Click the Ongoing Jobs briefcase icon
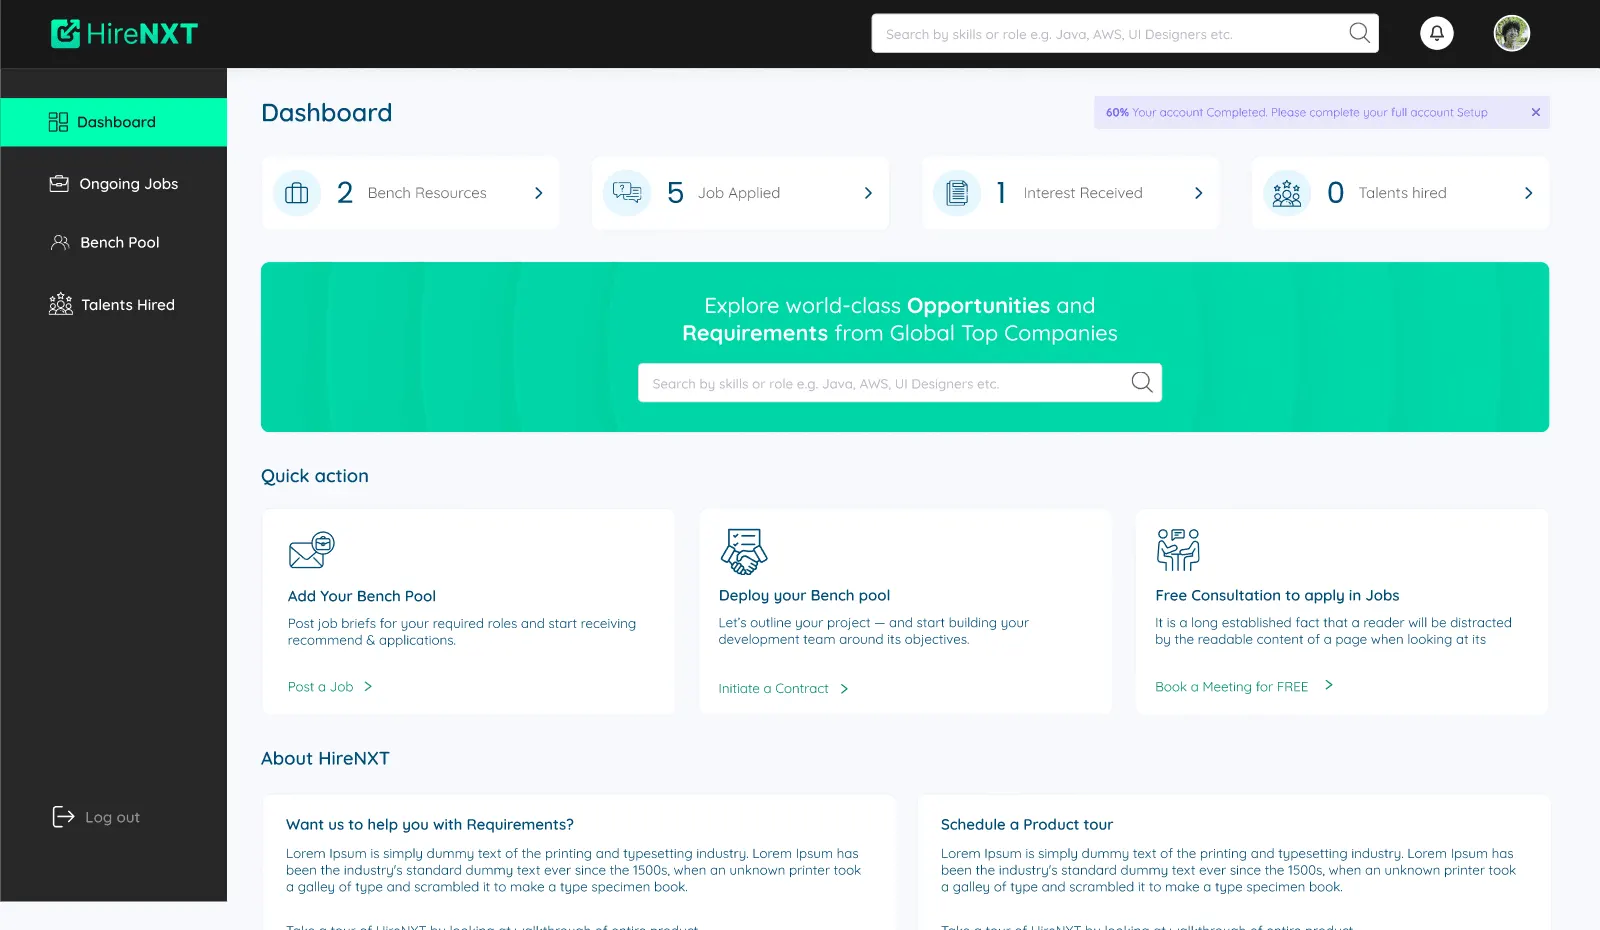Viewport: 1600px width, 930px height. pyautogui.click(x=59, y=184)
